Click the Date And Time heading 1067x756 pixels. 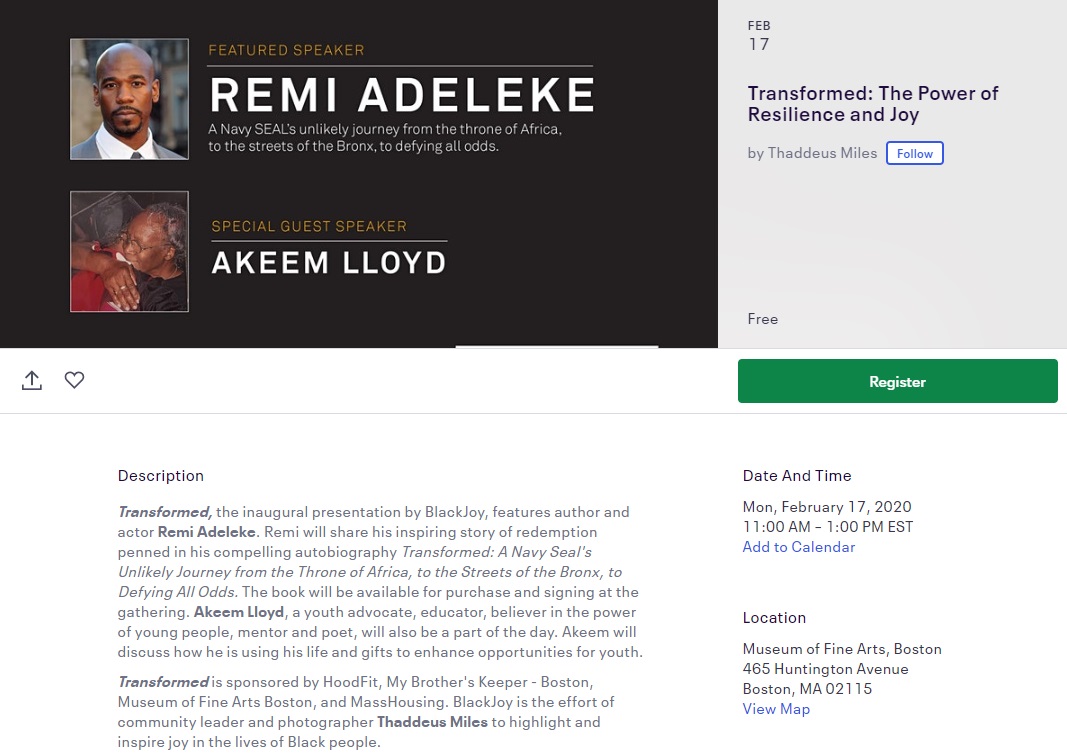click(x=797, y=476)
